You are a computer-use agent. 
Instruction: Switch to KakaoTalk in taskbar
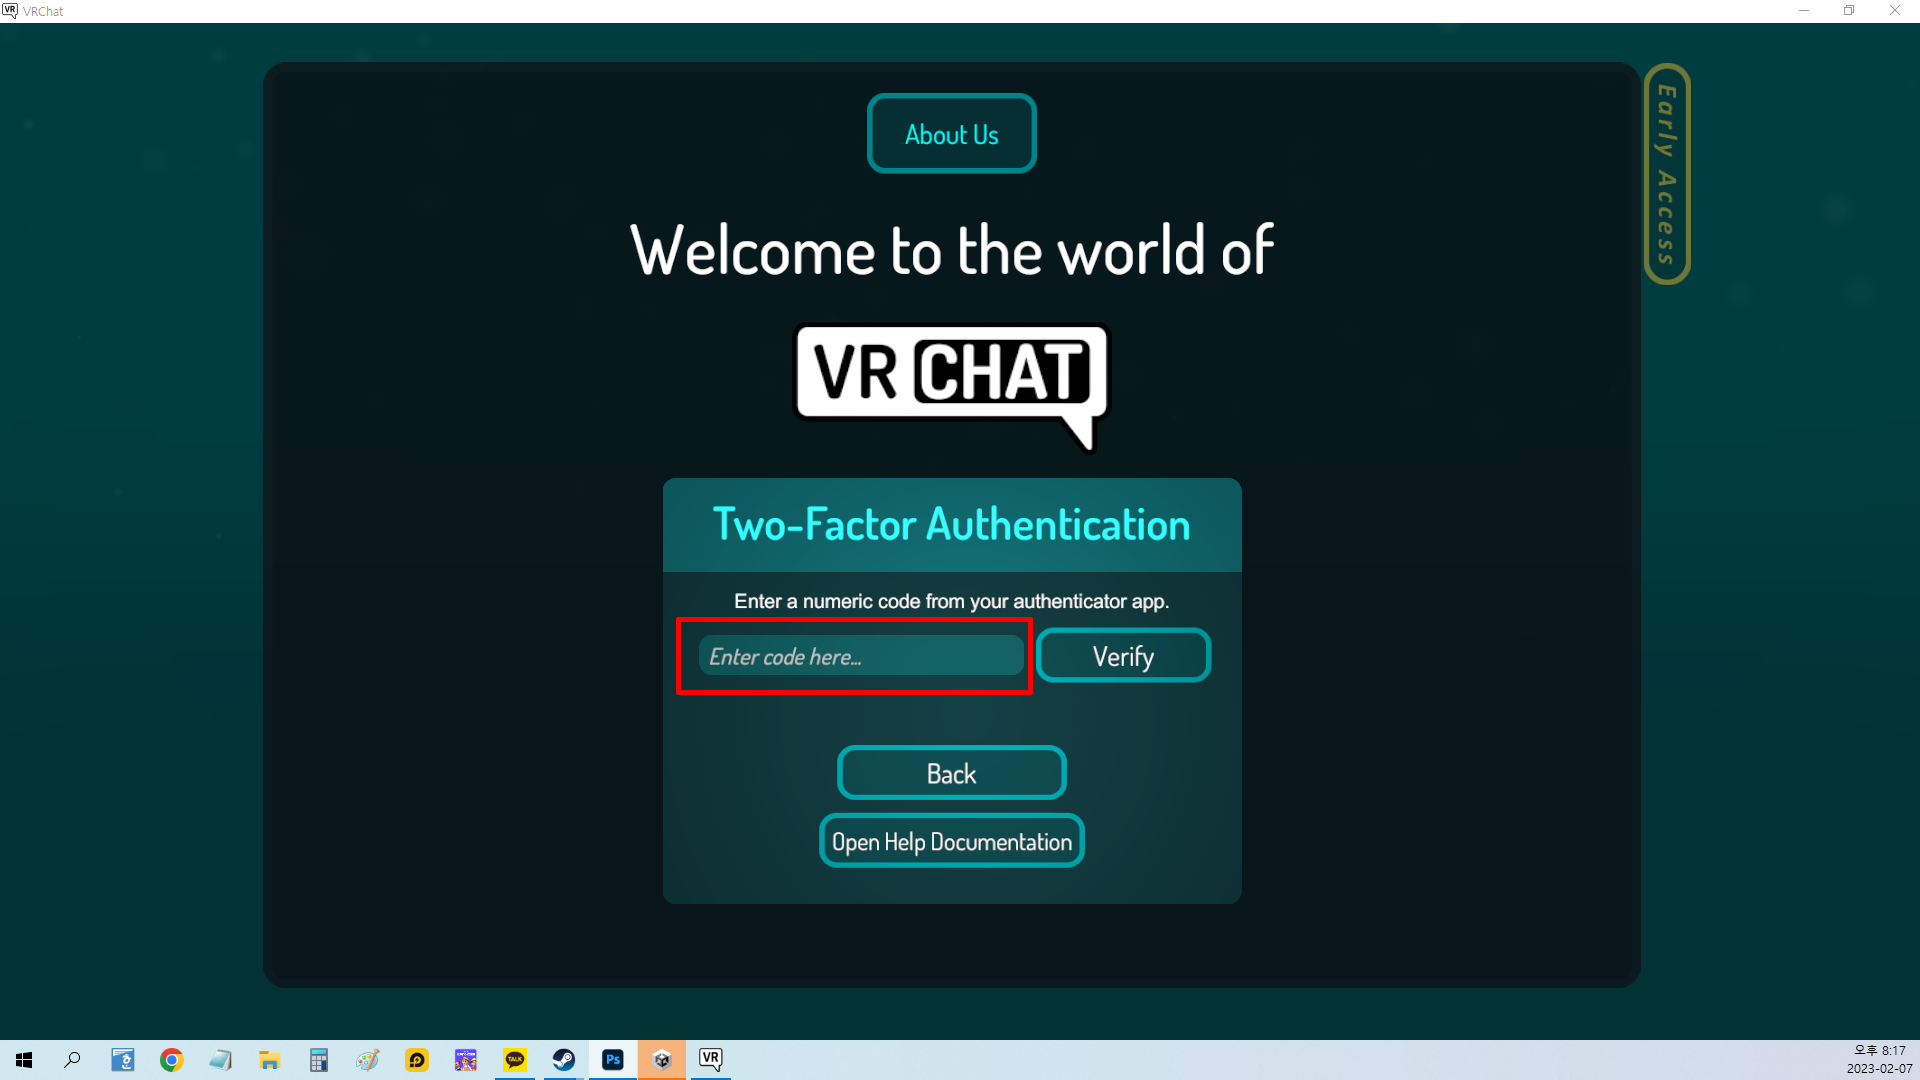coord(514,1060)
